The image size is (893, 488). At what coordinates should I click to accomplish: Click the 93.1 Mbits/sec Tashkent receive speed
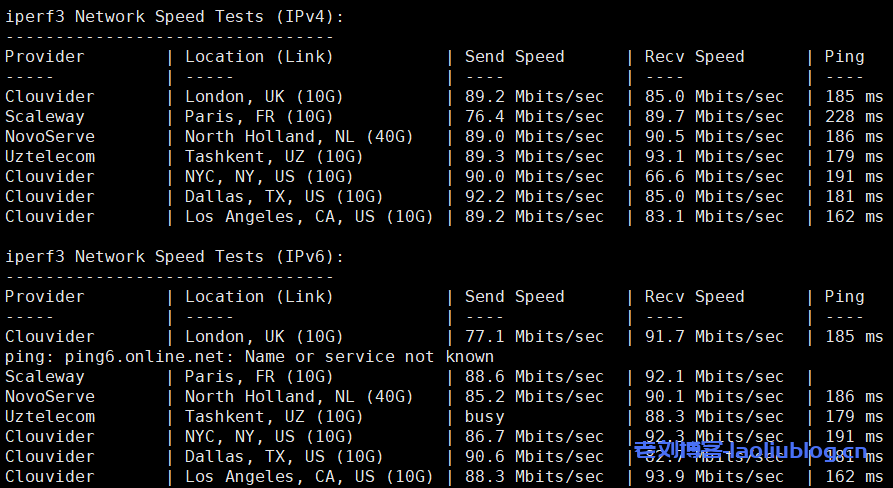coord(714,156)
